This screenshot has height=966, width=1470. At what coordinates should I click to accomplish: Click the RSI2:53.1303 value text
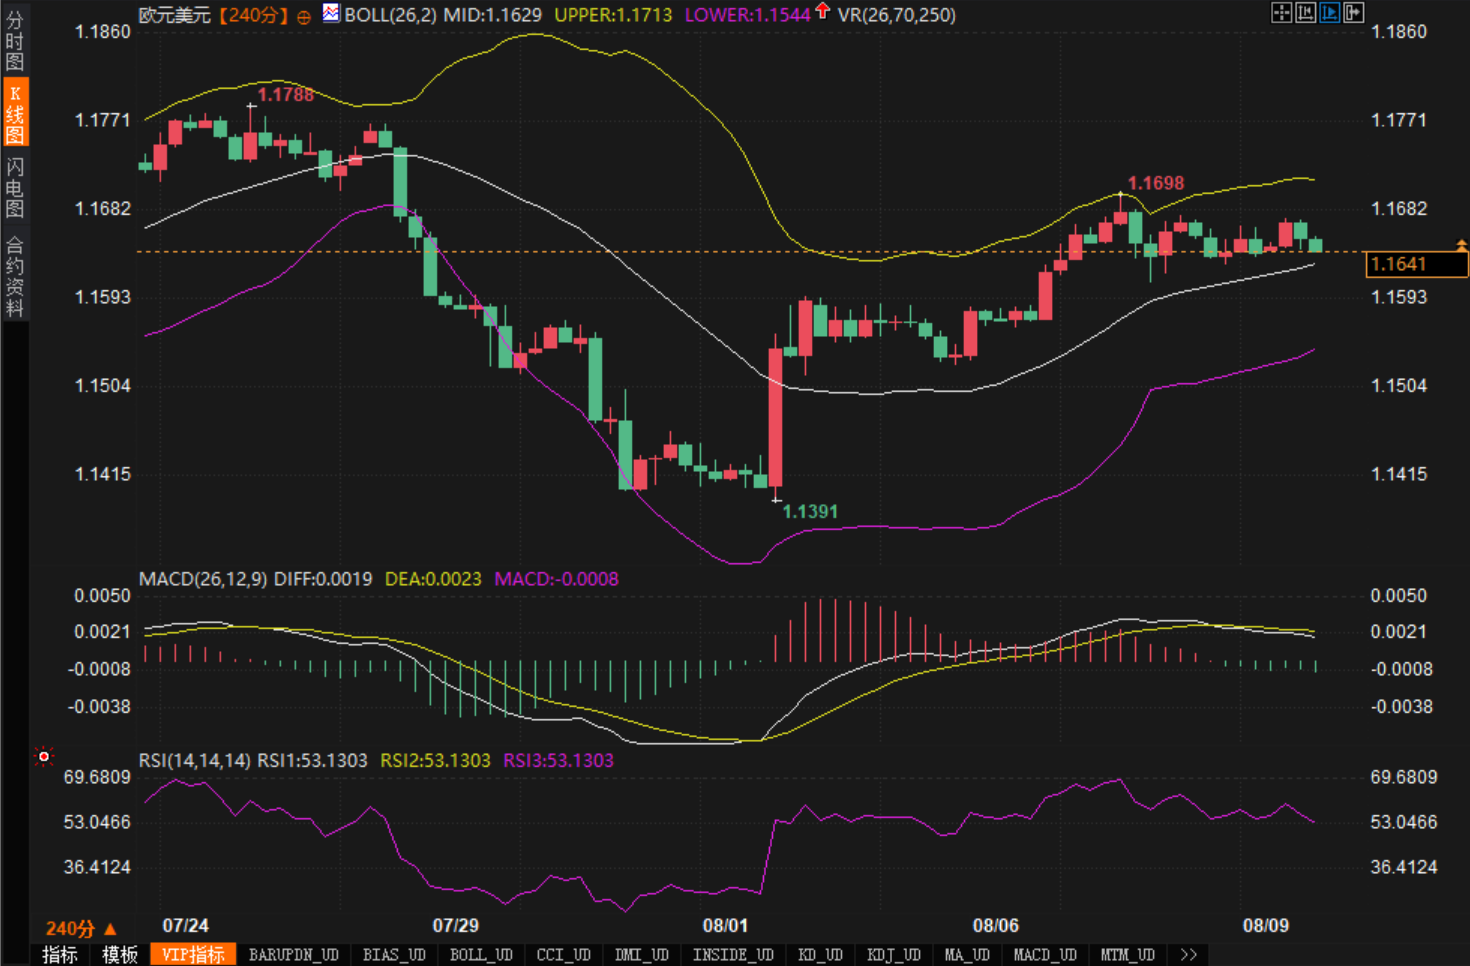click(435, 761)
